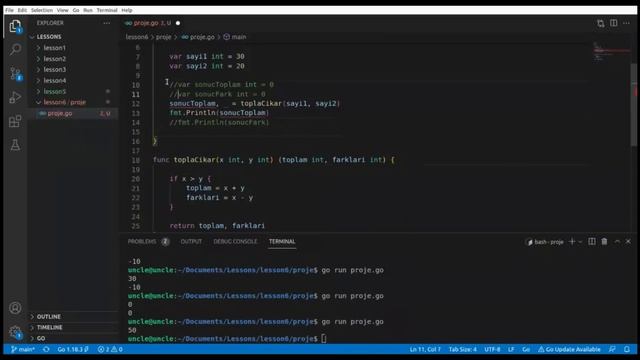Switch to the OUTPUT tab
640x360 pixels.
tap(191, 242)
